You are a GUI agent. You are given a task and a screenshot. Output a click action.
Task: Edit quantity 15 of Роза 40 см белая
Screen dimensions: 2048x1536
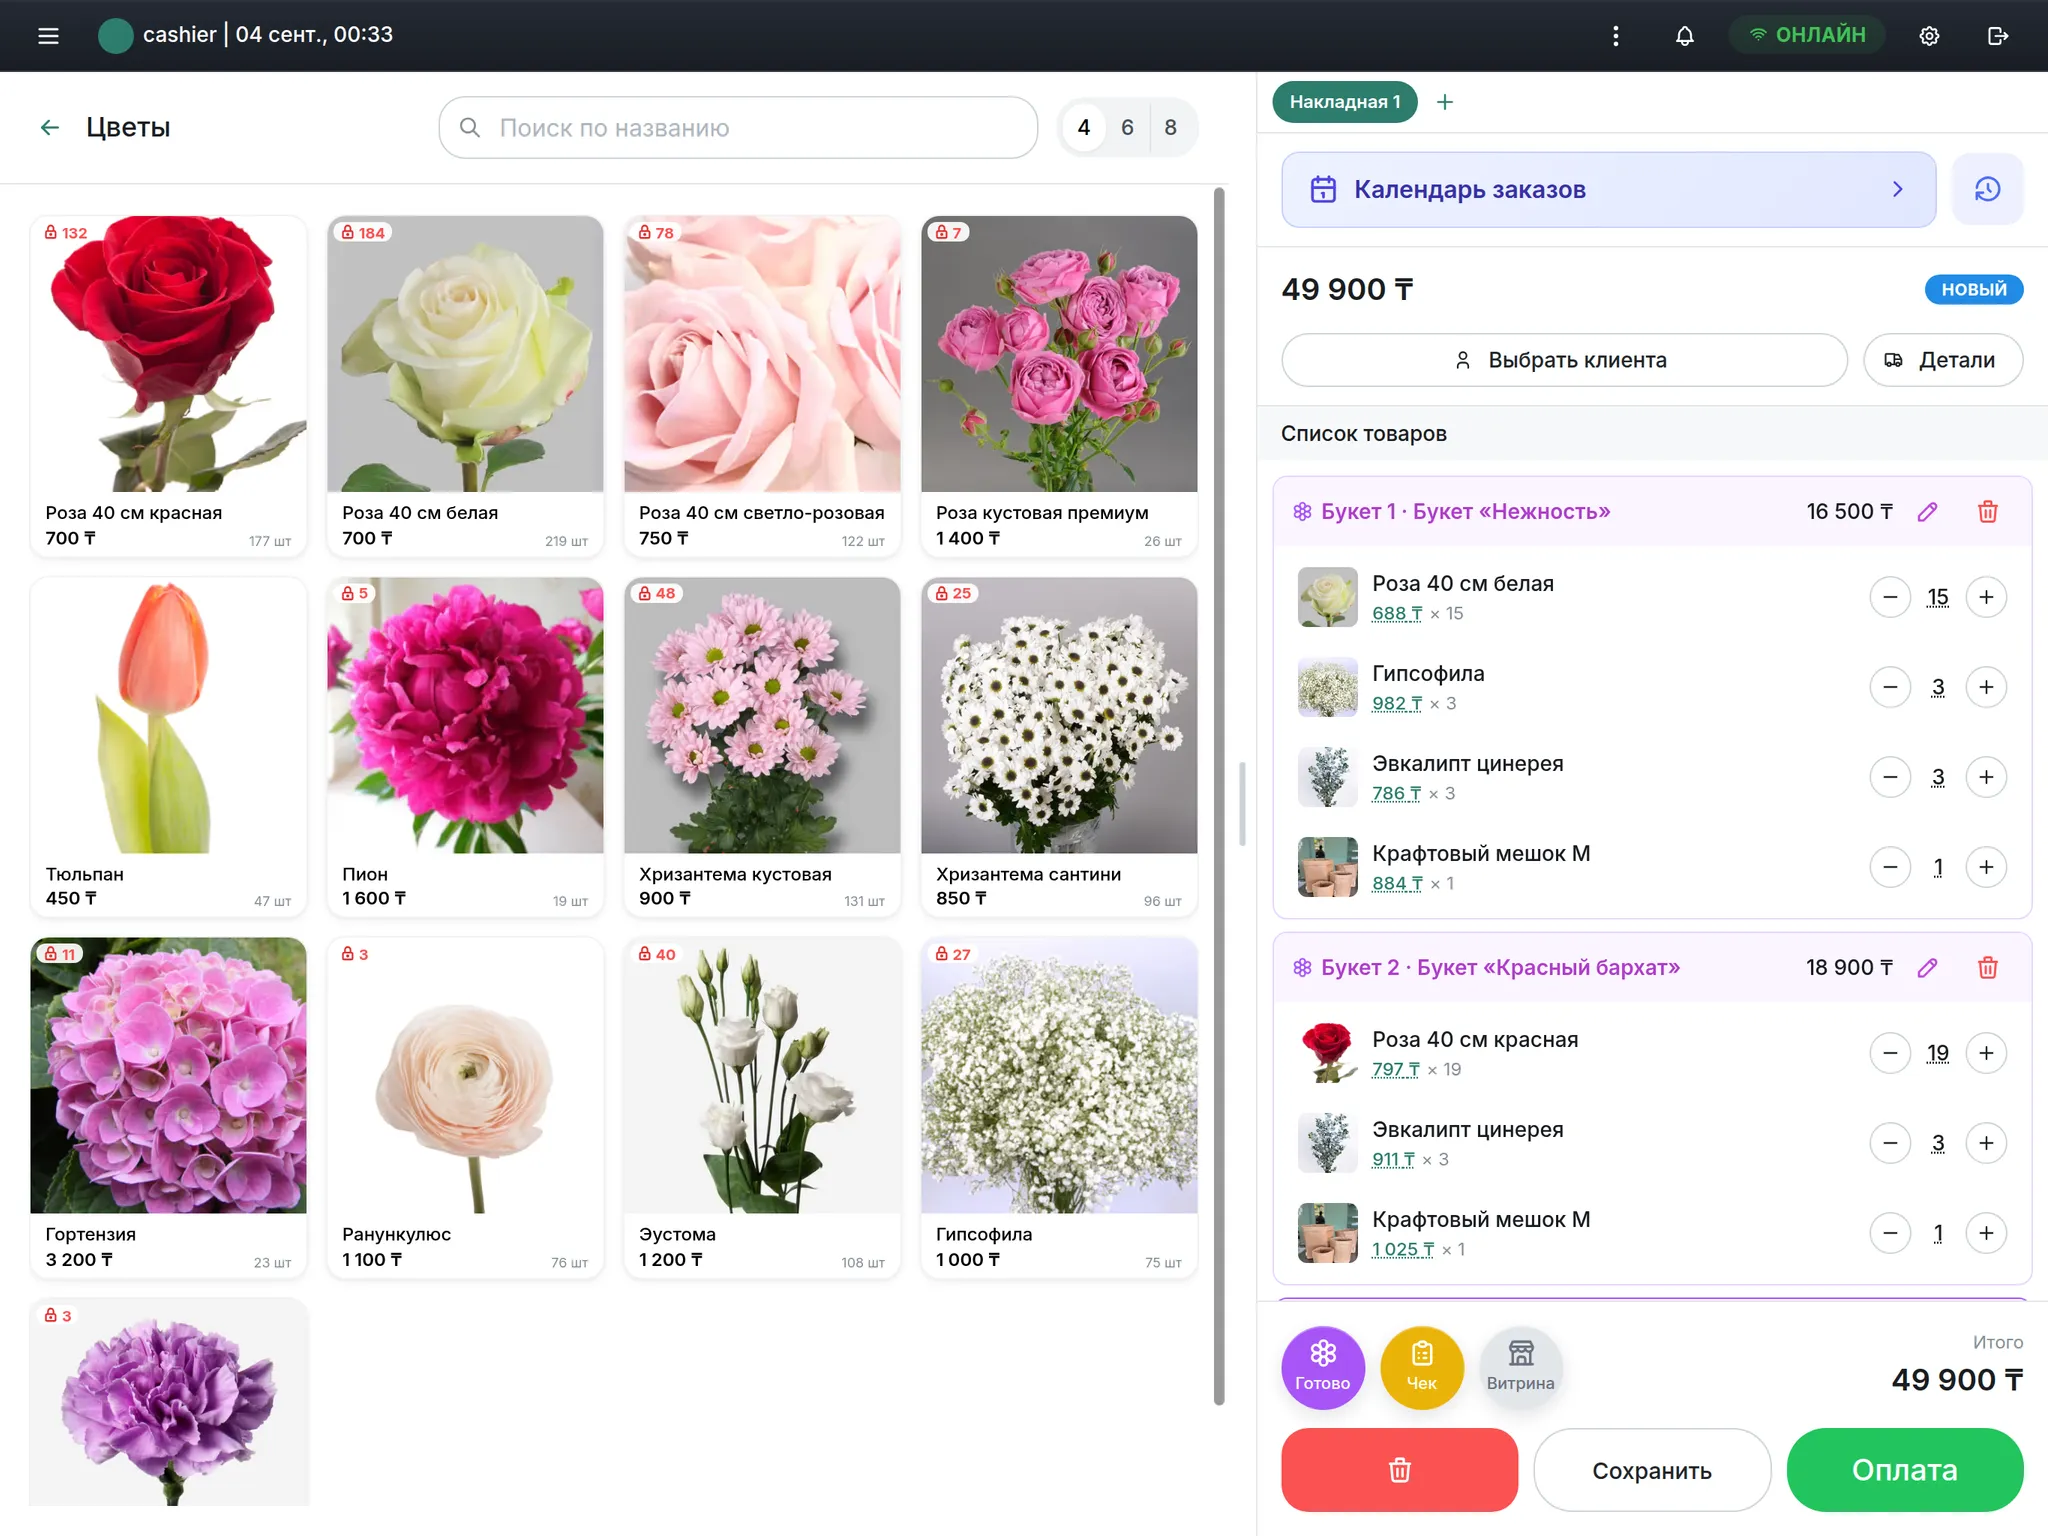[x=1938, y=597]
